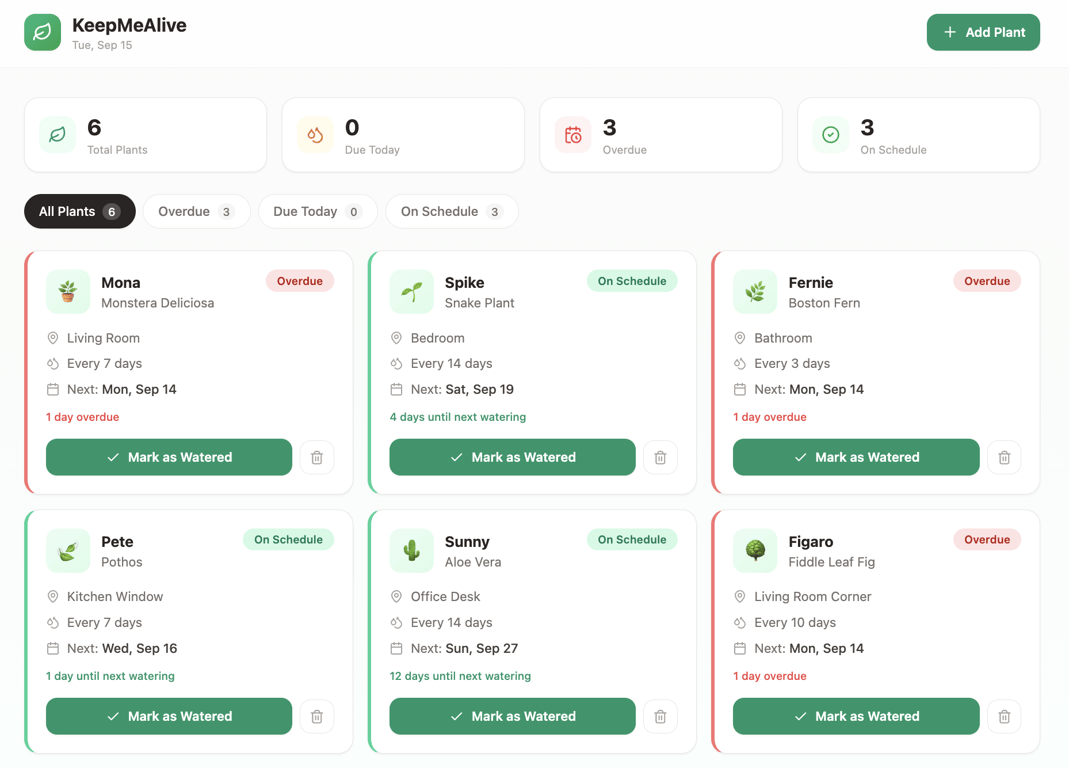Click the 'Living Room Corner' location text
1069x768 pixels.
(813, 596)
